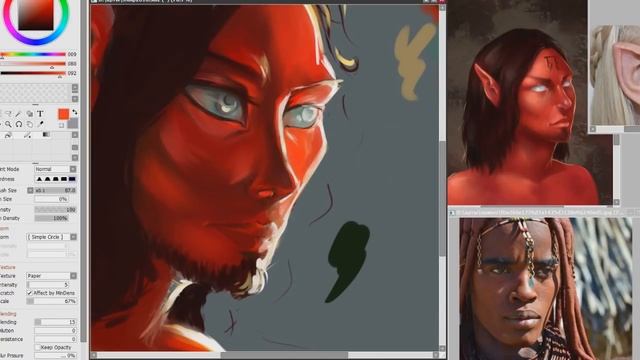Screen dimensions: 640x360
Task: Click the main canvas vertical scrollbar
Action: 442,198
